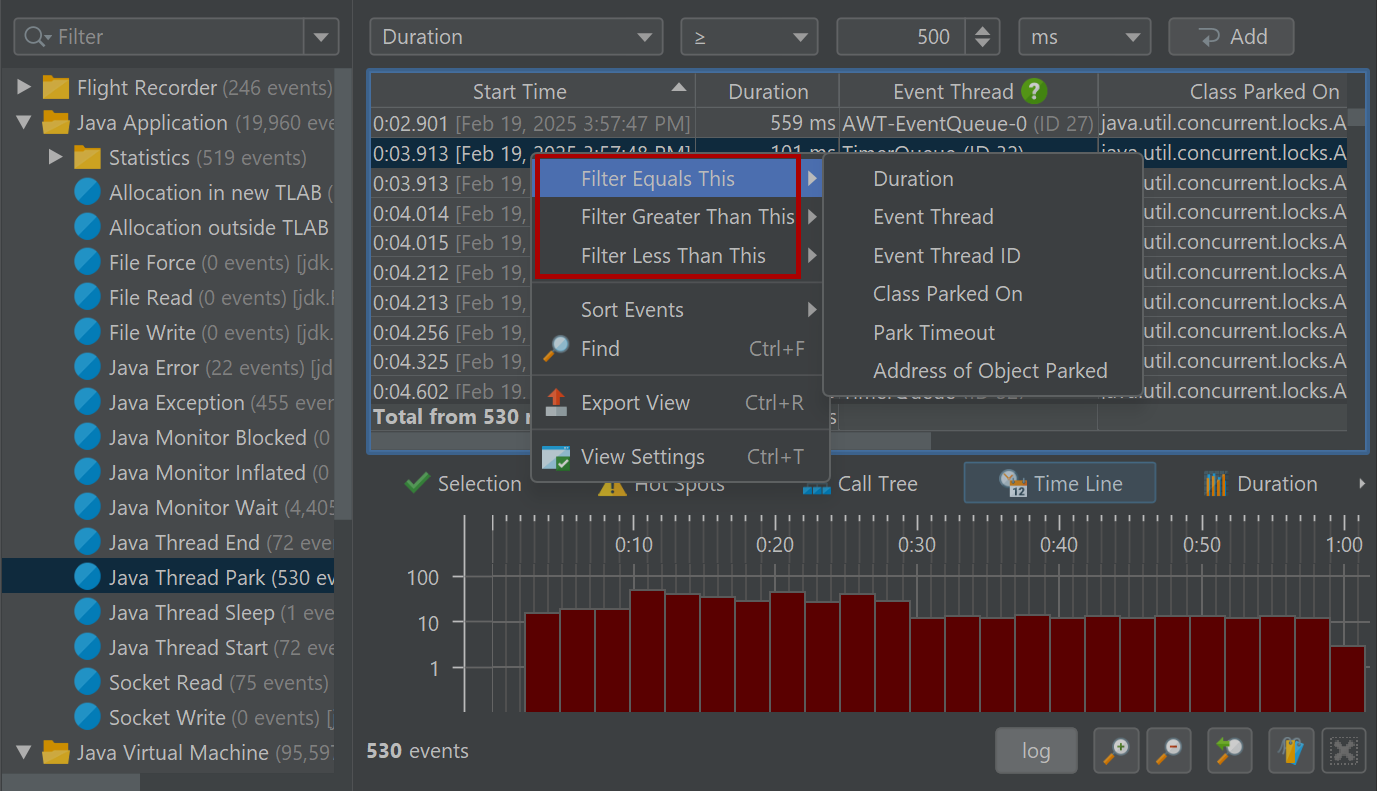Sort by the Start Time column header

coord(532,92)
